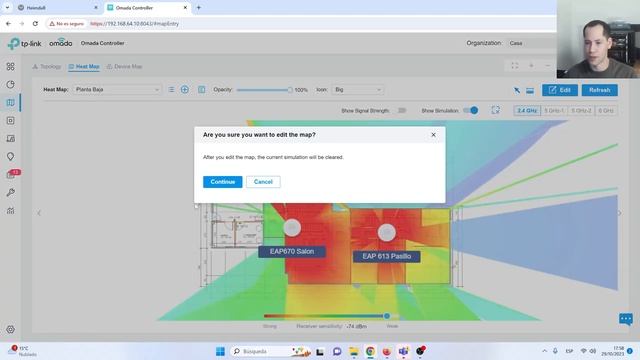Viewport: 640px width, 360px height.
Task: Open the Heat Map Planta Baja dropdown
Action: [x=117, y=89]
